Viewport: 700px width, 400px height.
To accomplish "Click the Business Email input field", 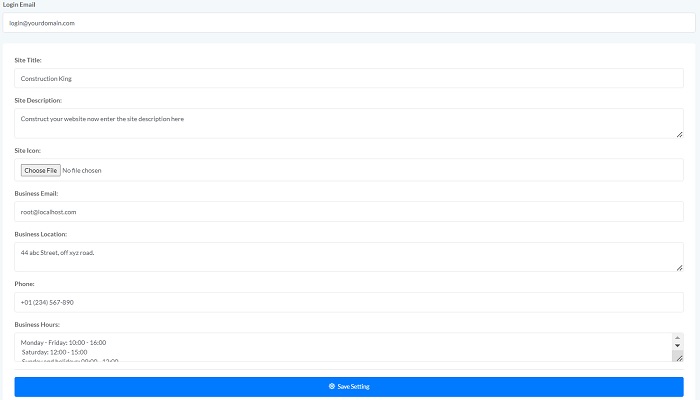I will click(349, 212).
